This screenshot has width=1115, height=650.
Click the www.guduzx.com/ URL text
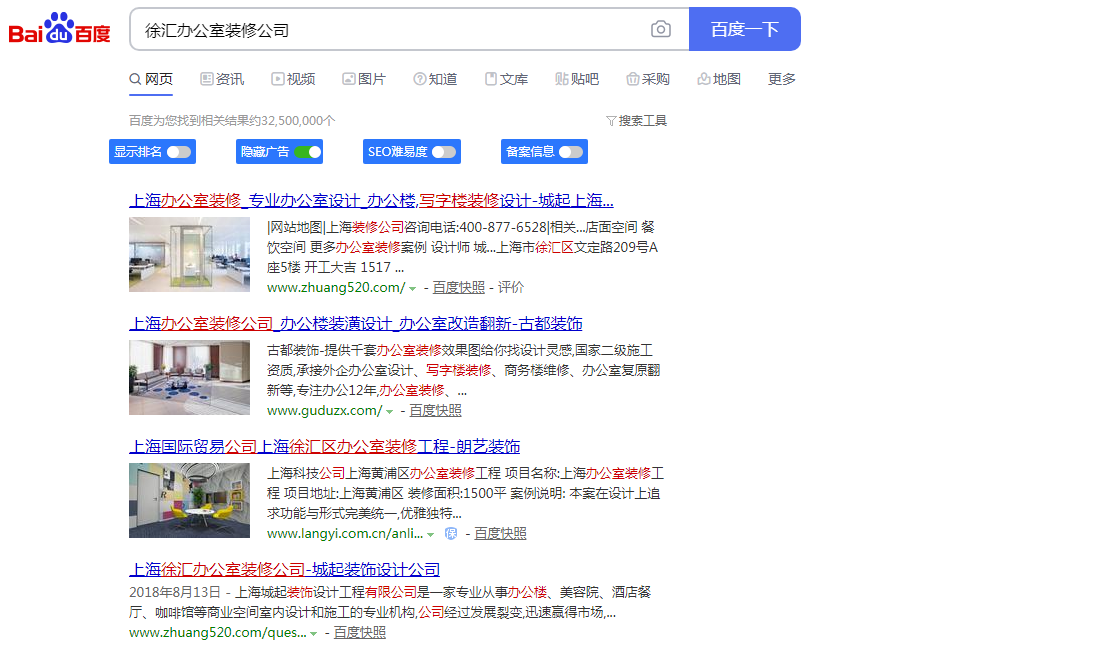click(x=324, y=410)
